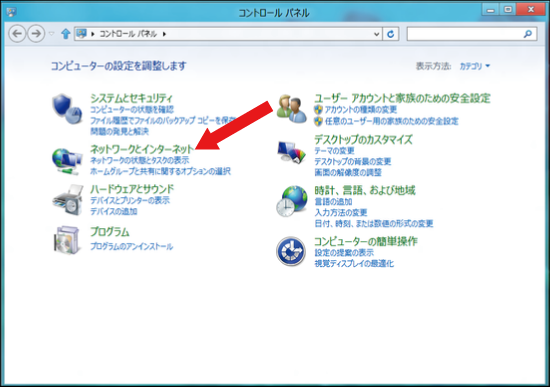
Task: Expand the breadcrumb arrow after コントロール パネル
Action: pyautogui.click(x=164, y=34)
